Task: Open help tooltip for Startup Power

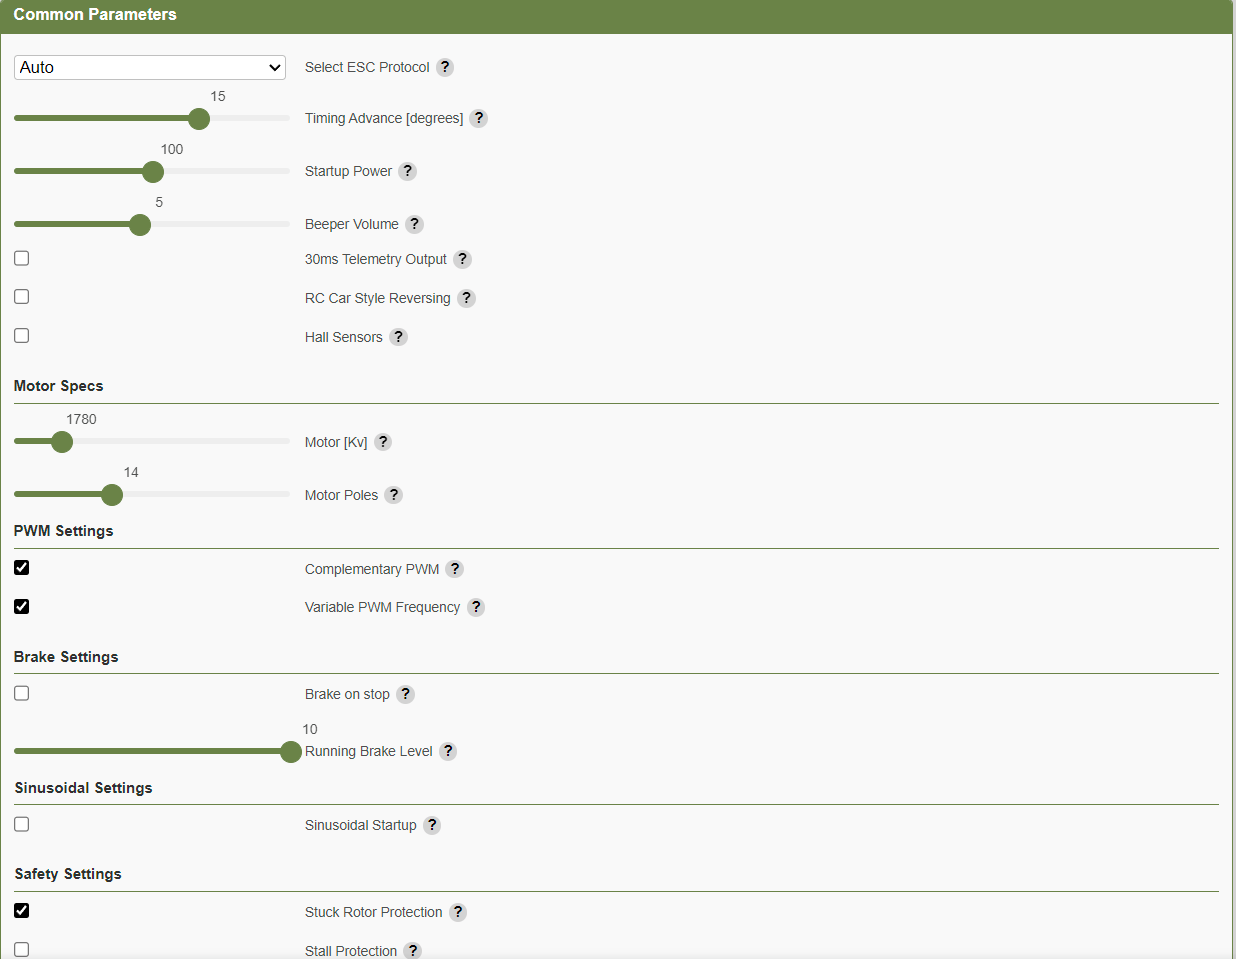Action: click(x=407, y=171)
